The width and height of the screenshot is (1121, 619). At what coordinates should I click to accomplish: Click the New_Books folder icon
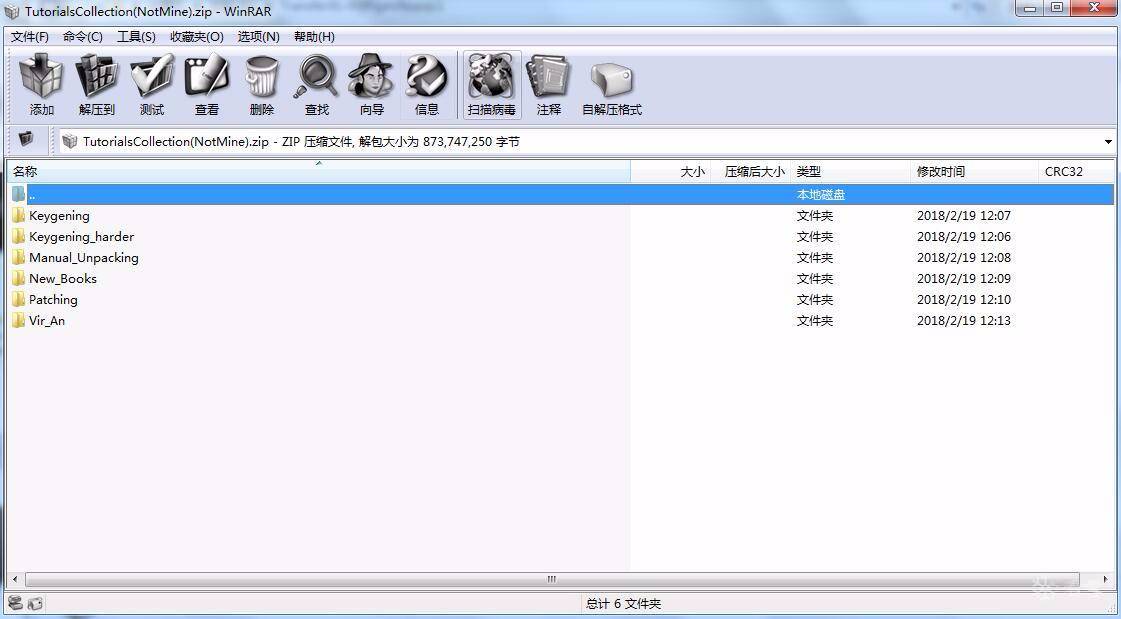click(x=19, y=278)
